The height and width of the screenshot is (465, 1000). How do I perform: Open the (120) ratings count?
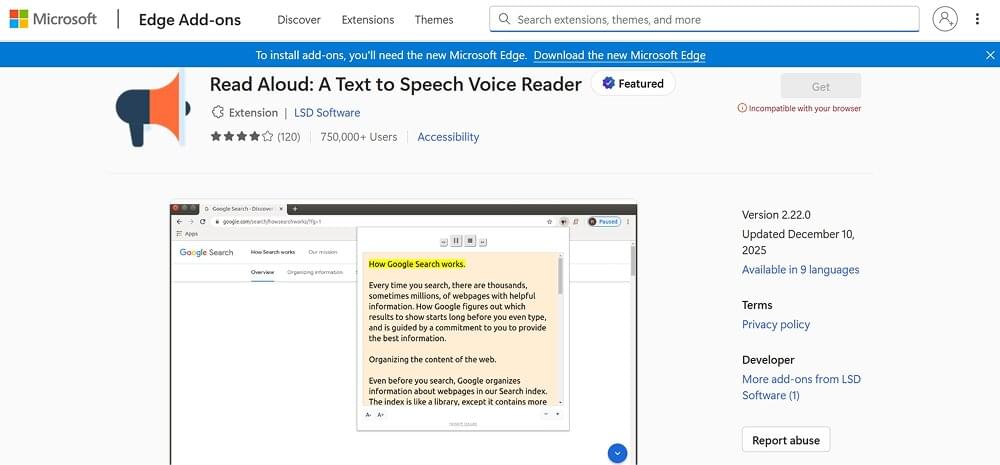pos(289,137)
